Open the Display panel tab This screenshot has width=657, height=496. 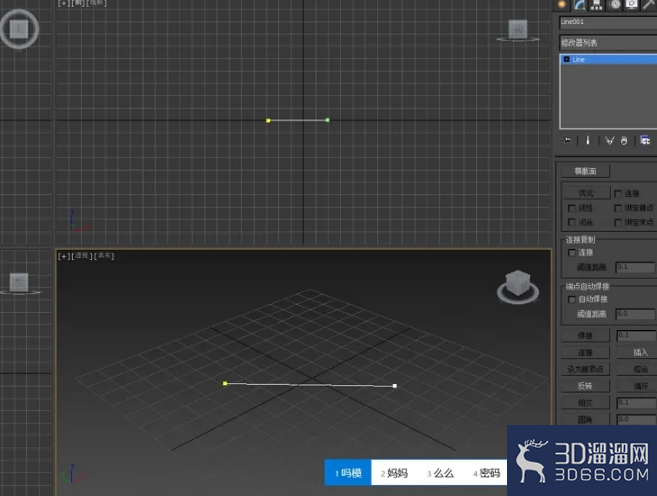click(632, 5)
